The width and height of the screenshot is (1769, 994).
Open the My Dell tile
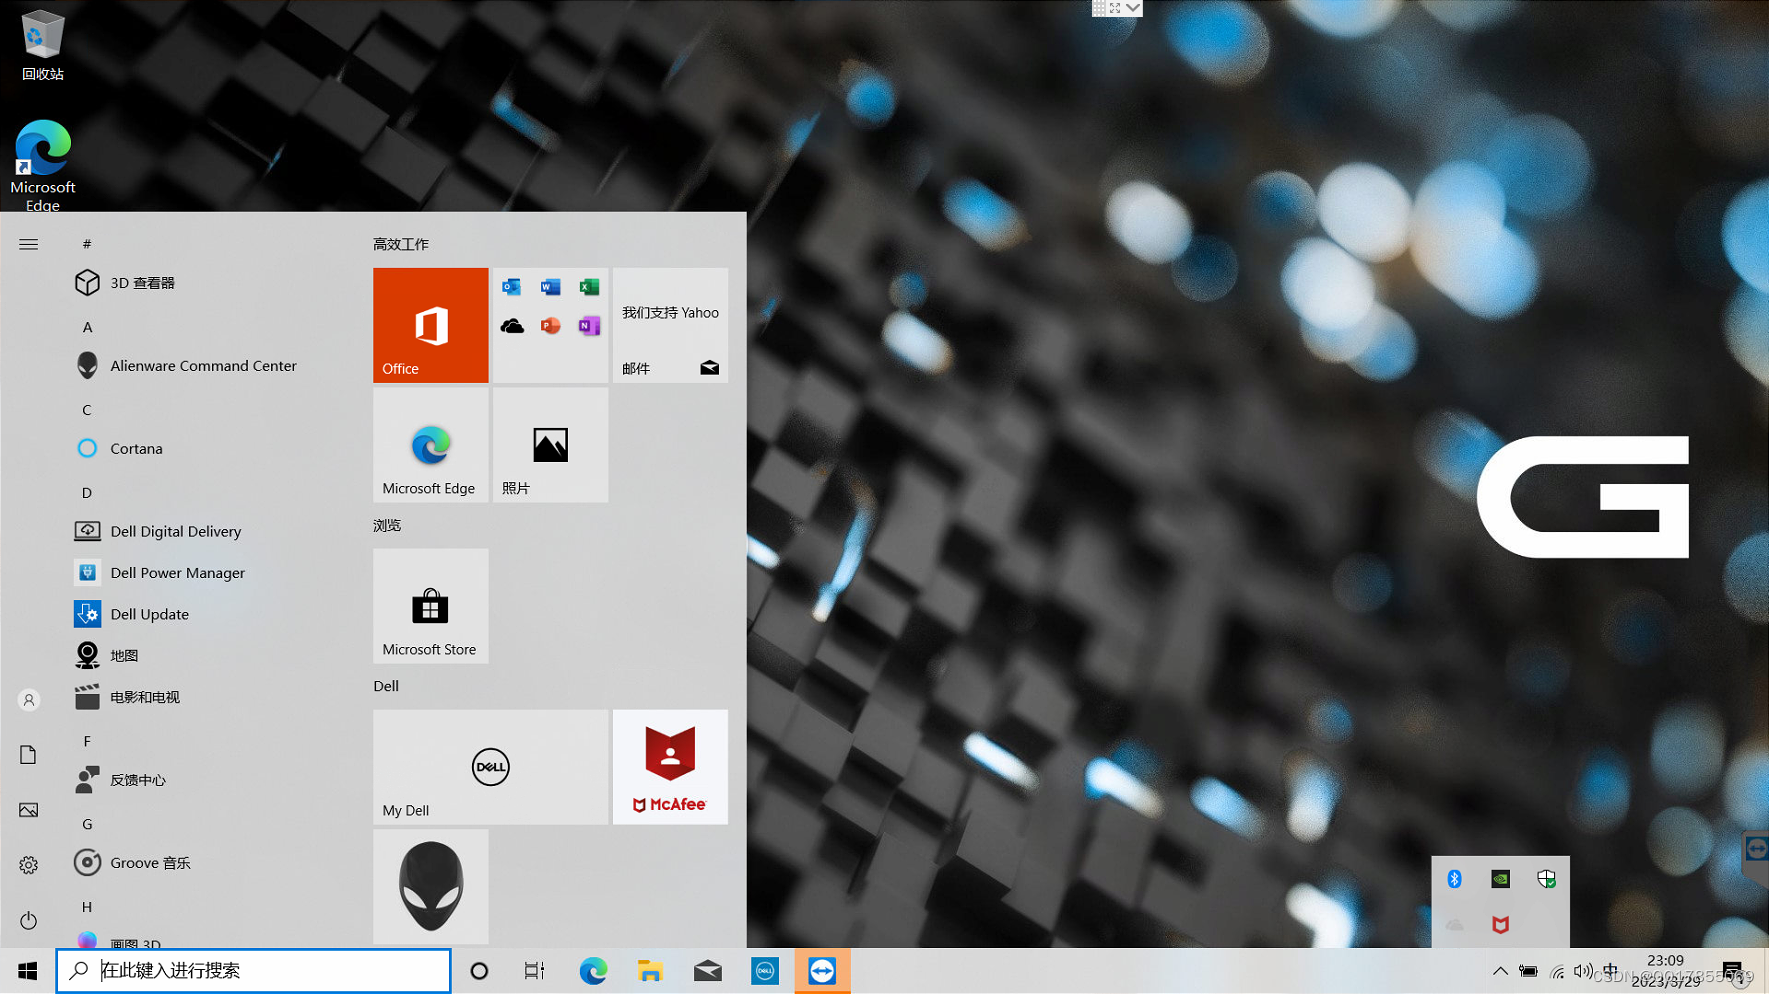click(490, 767)
